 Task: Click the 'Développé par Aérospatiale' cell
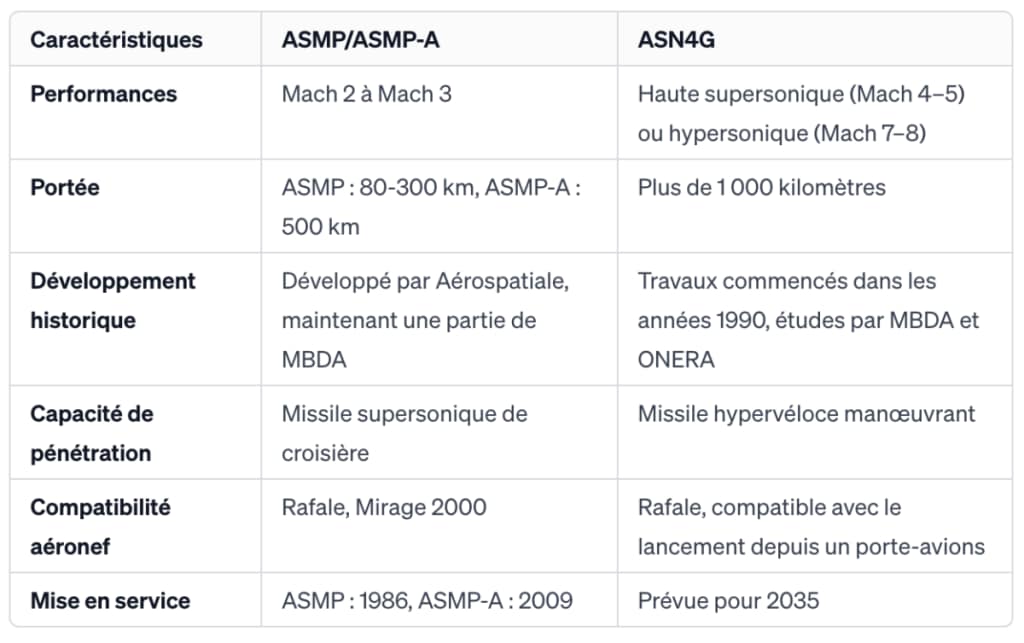pos(425,320)
